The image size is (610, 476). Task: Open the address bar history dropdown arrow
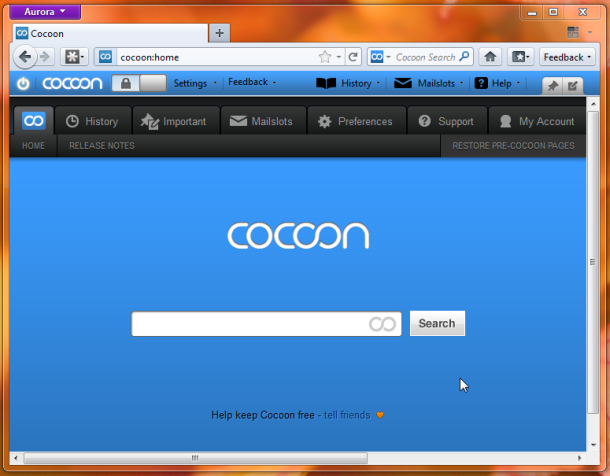[339, 57]
